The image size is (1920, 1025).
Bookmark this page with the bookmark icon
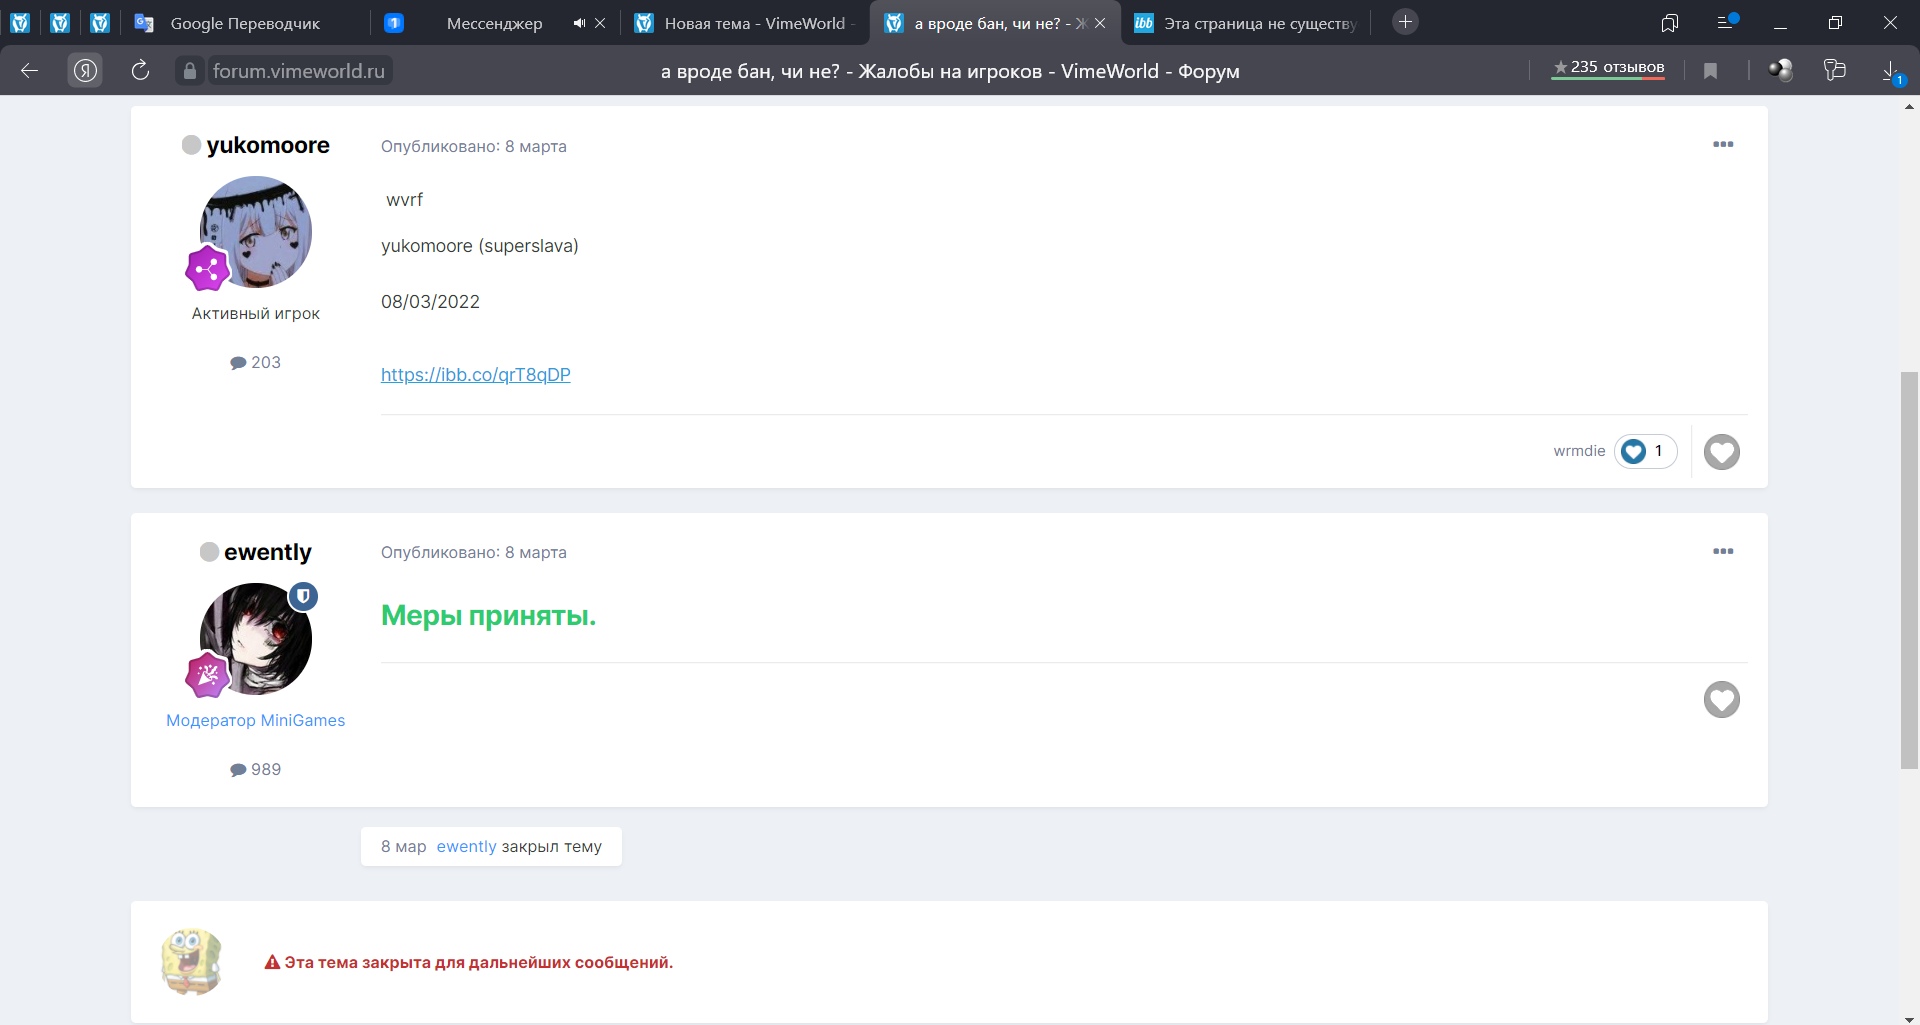click(x=1710, y=70)
